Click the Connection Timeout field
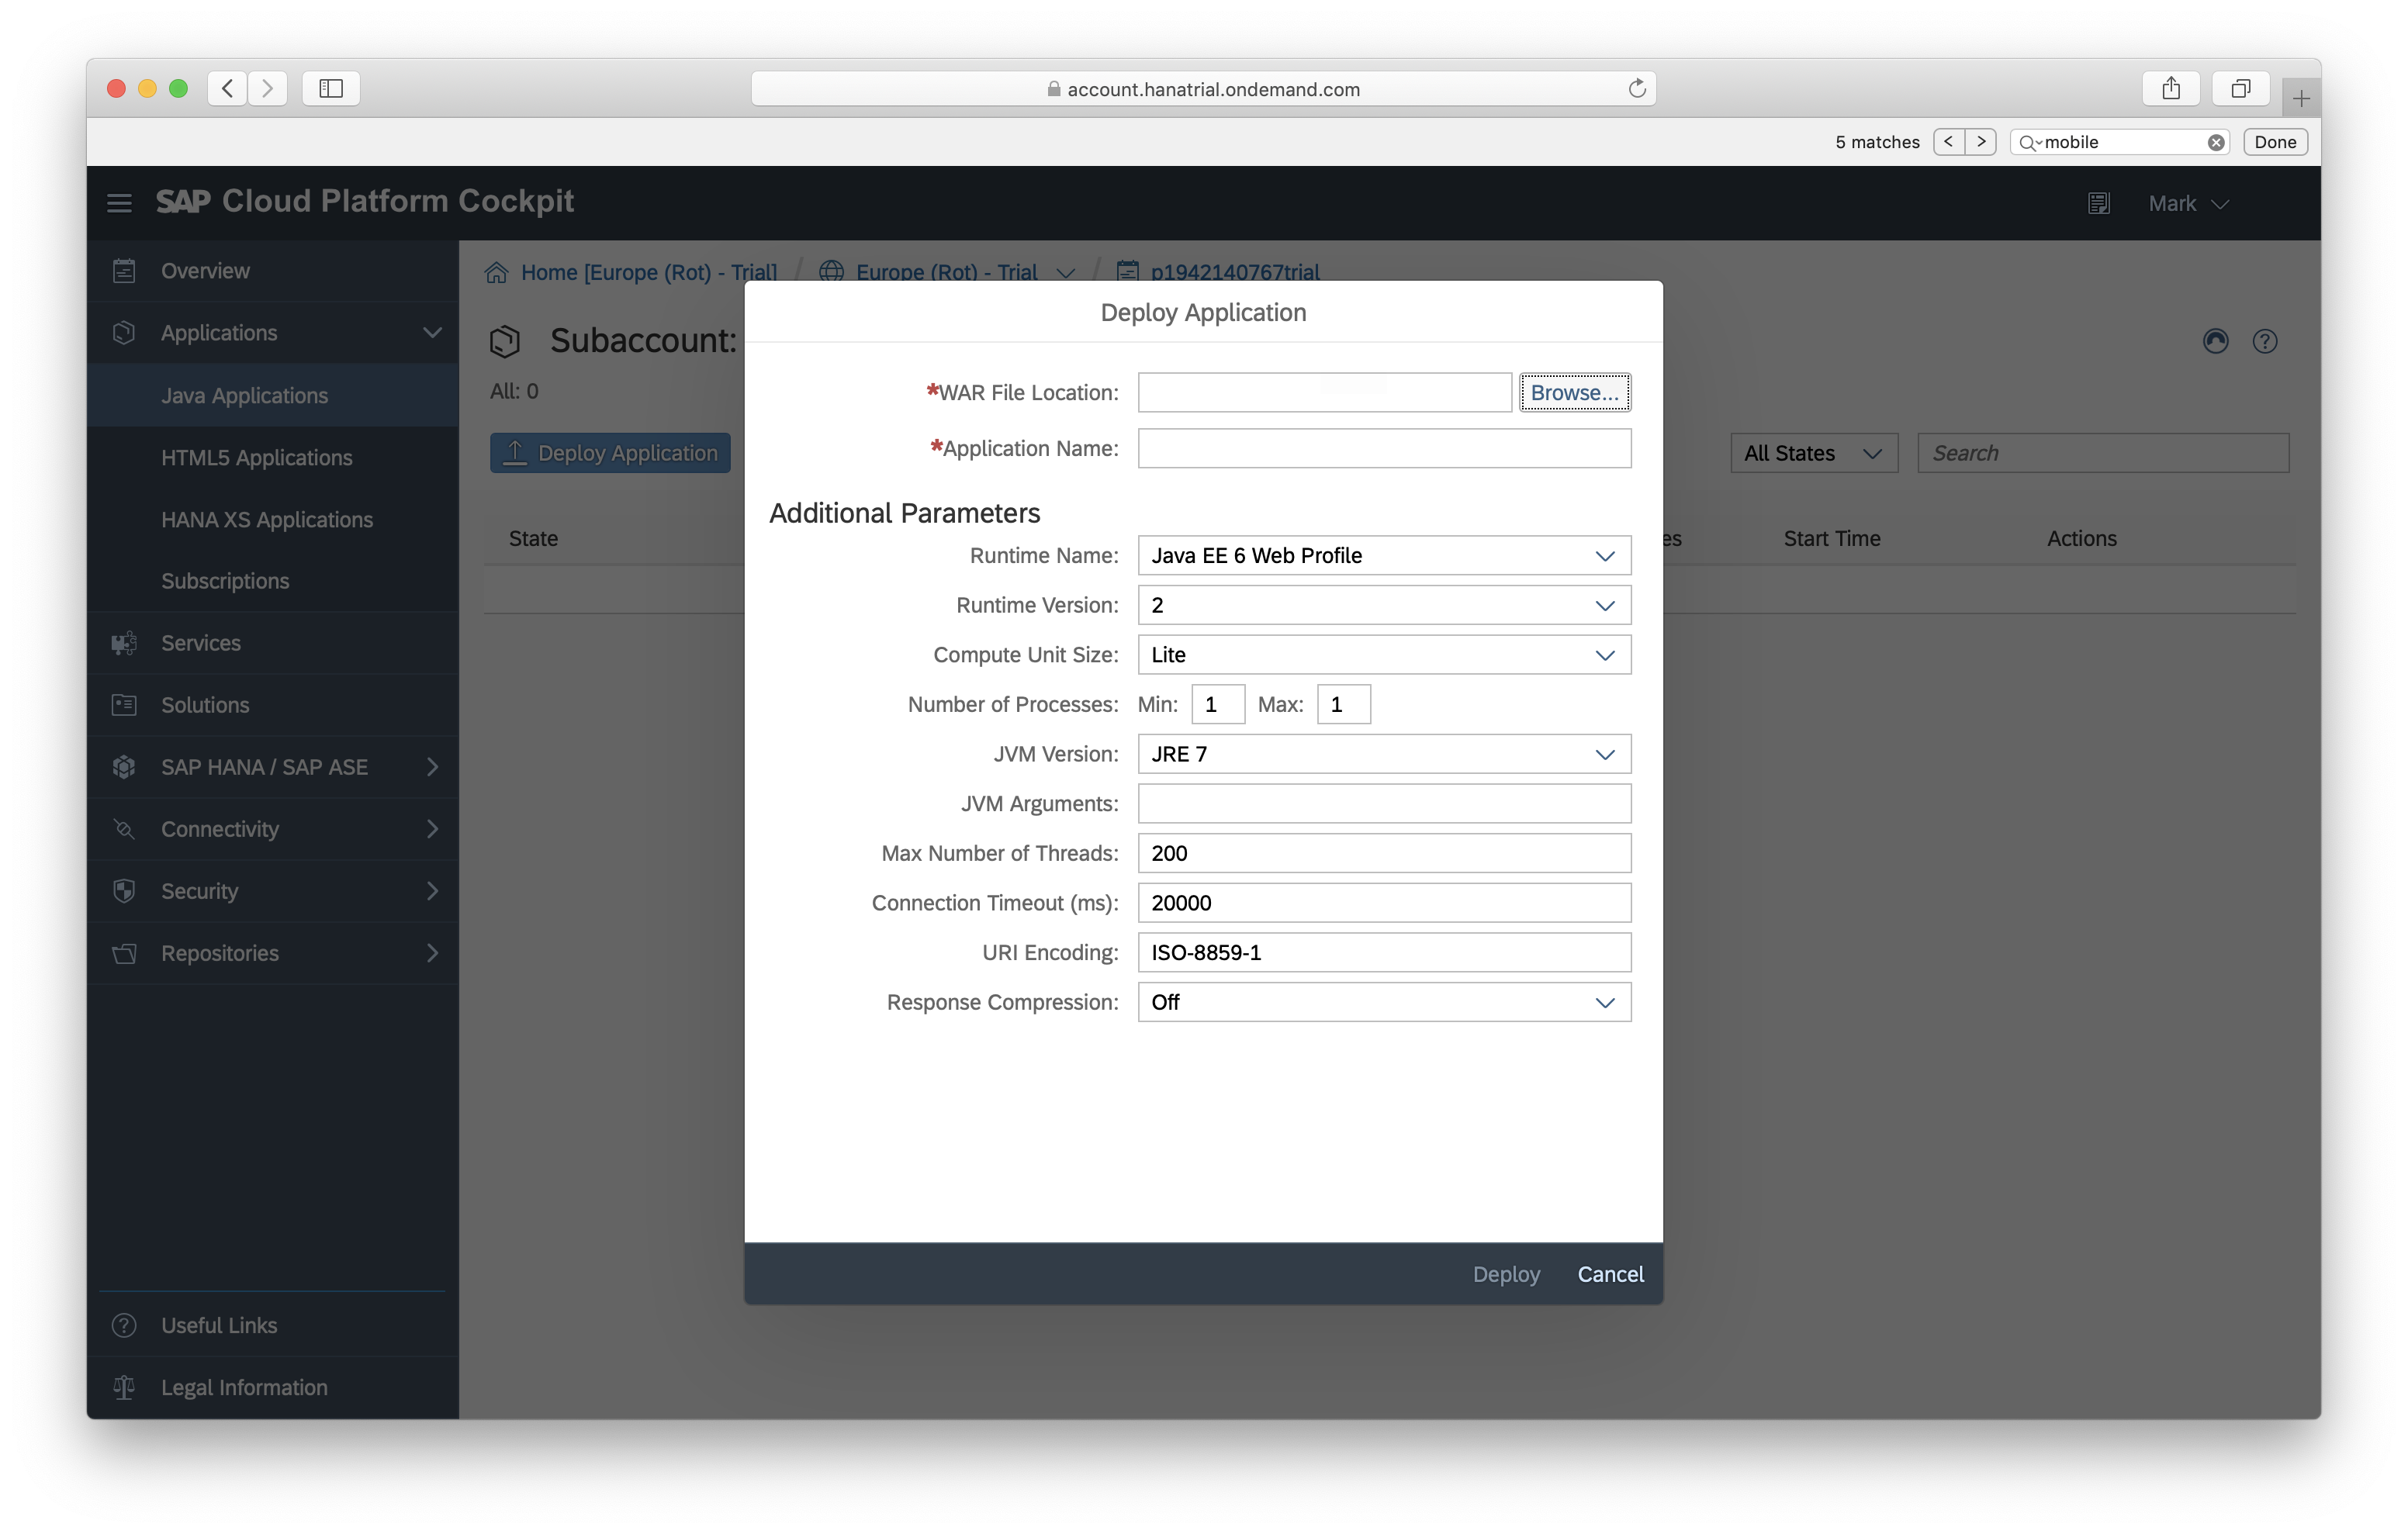The height and width of the screenshot is (1534, 2408). [1384, 903]
